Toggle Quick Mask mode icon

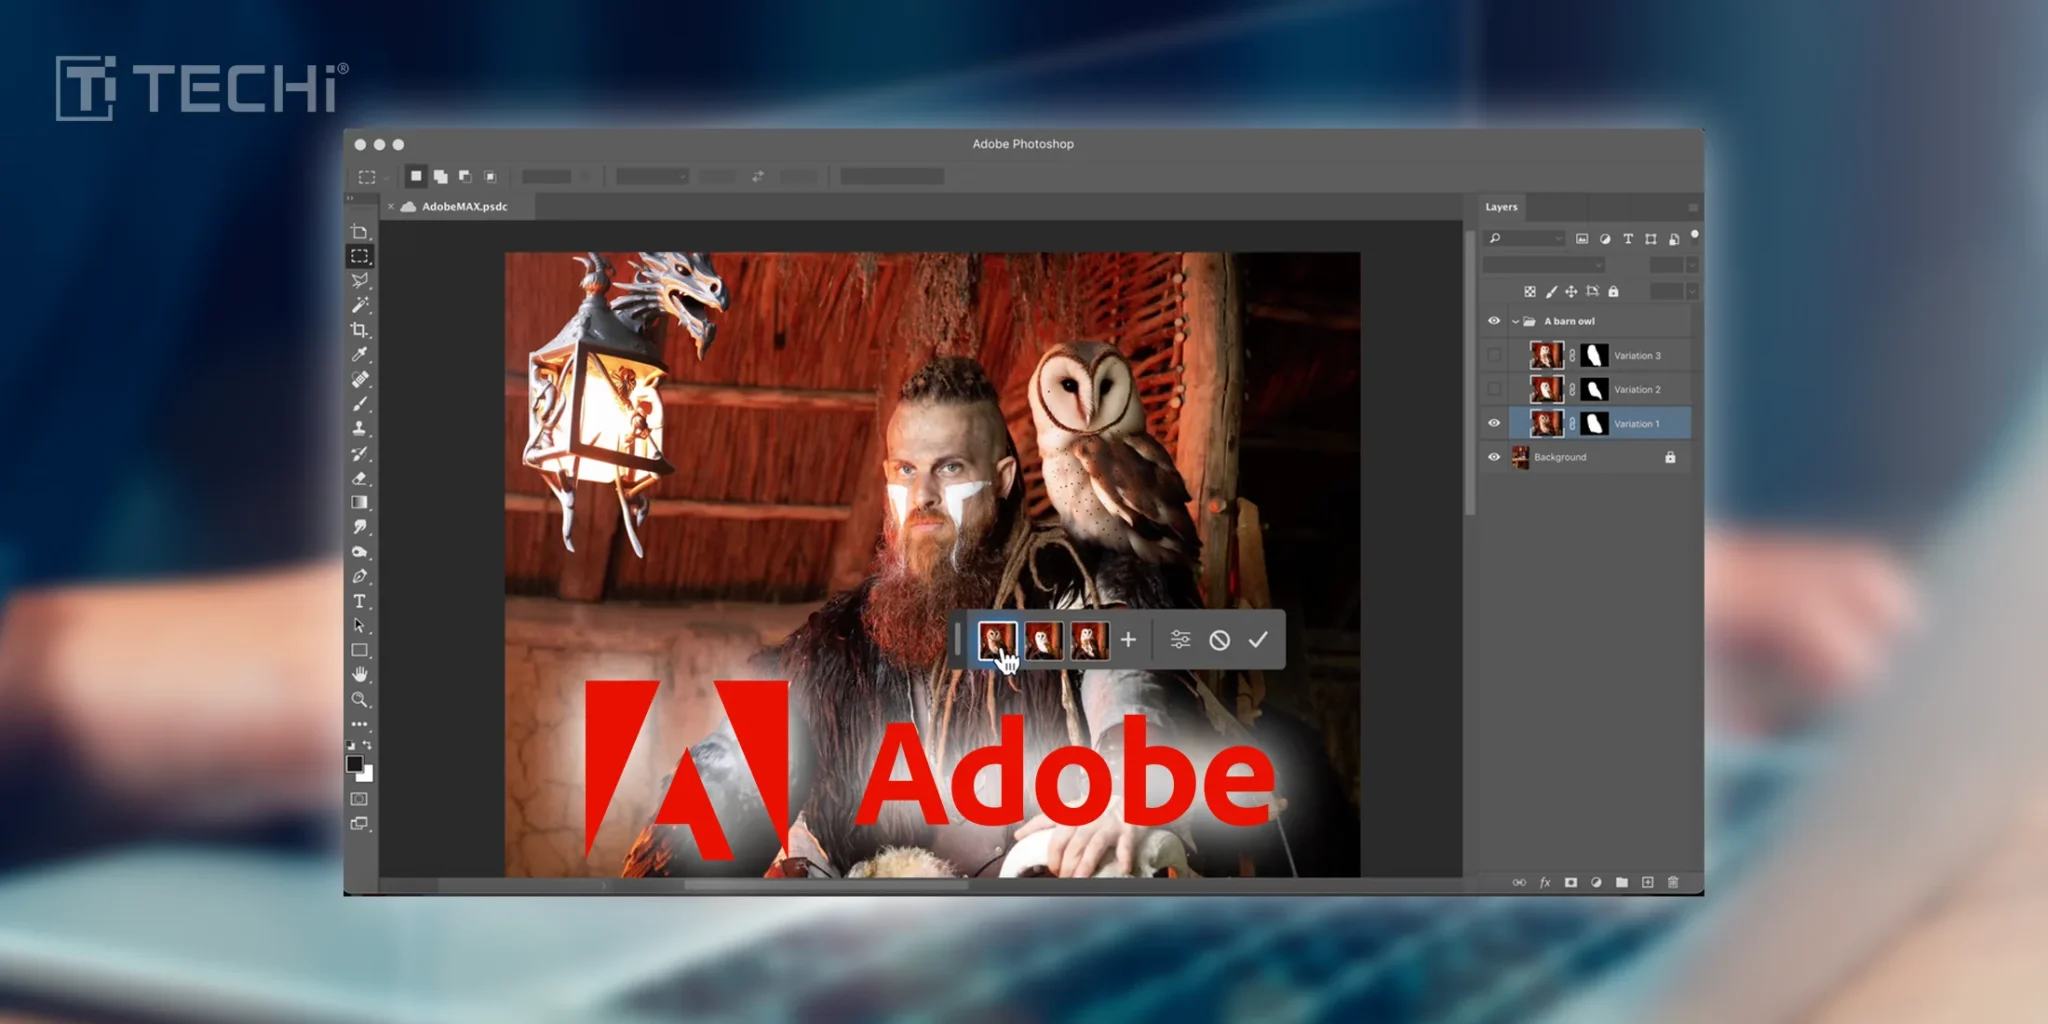pyautogui.click(x=359, y=799)
